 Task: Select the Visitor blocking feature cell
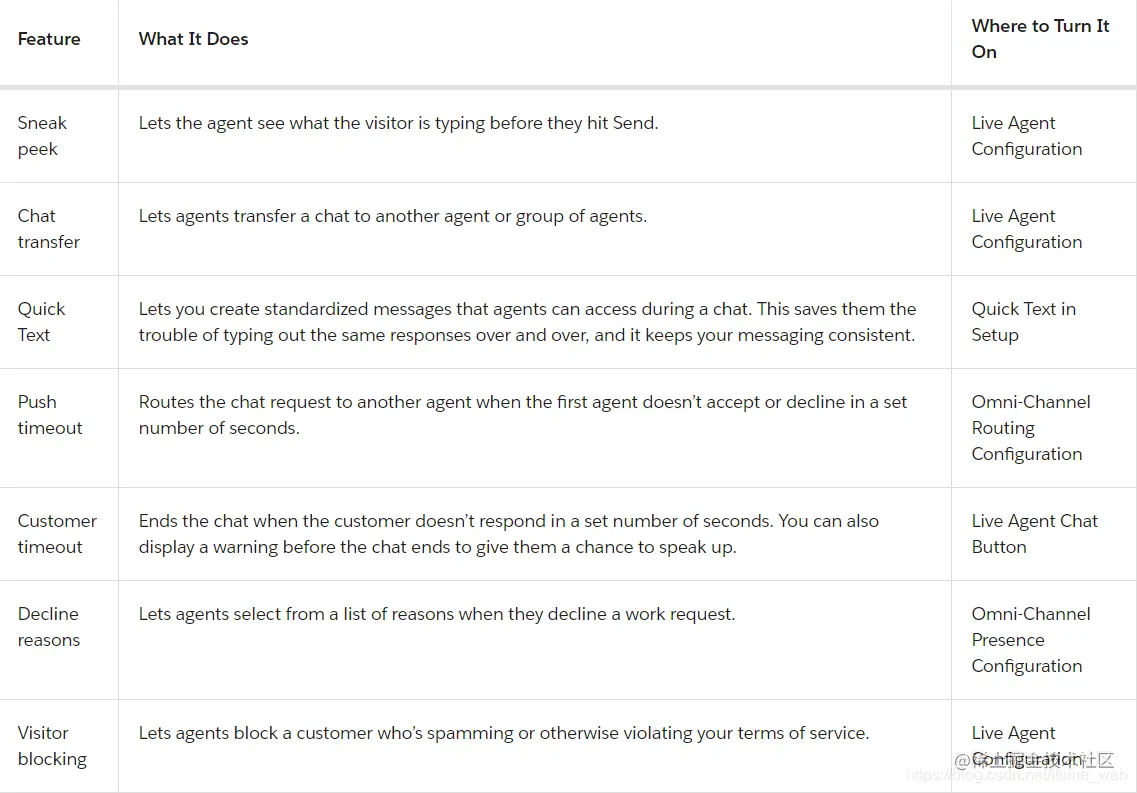coord(52,746)
